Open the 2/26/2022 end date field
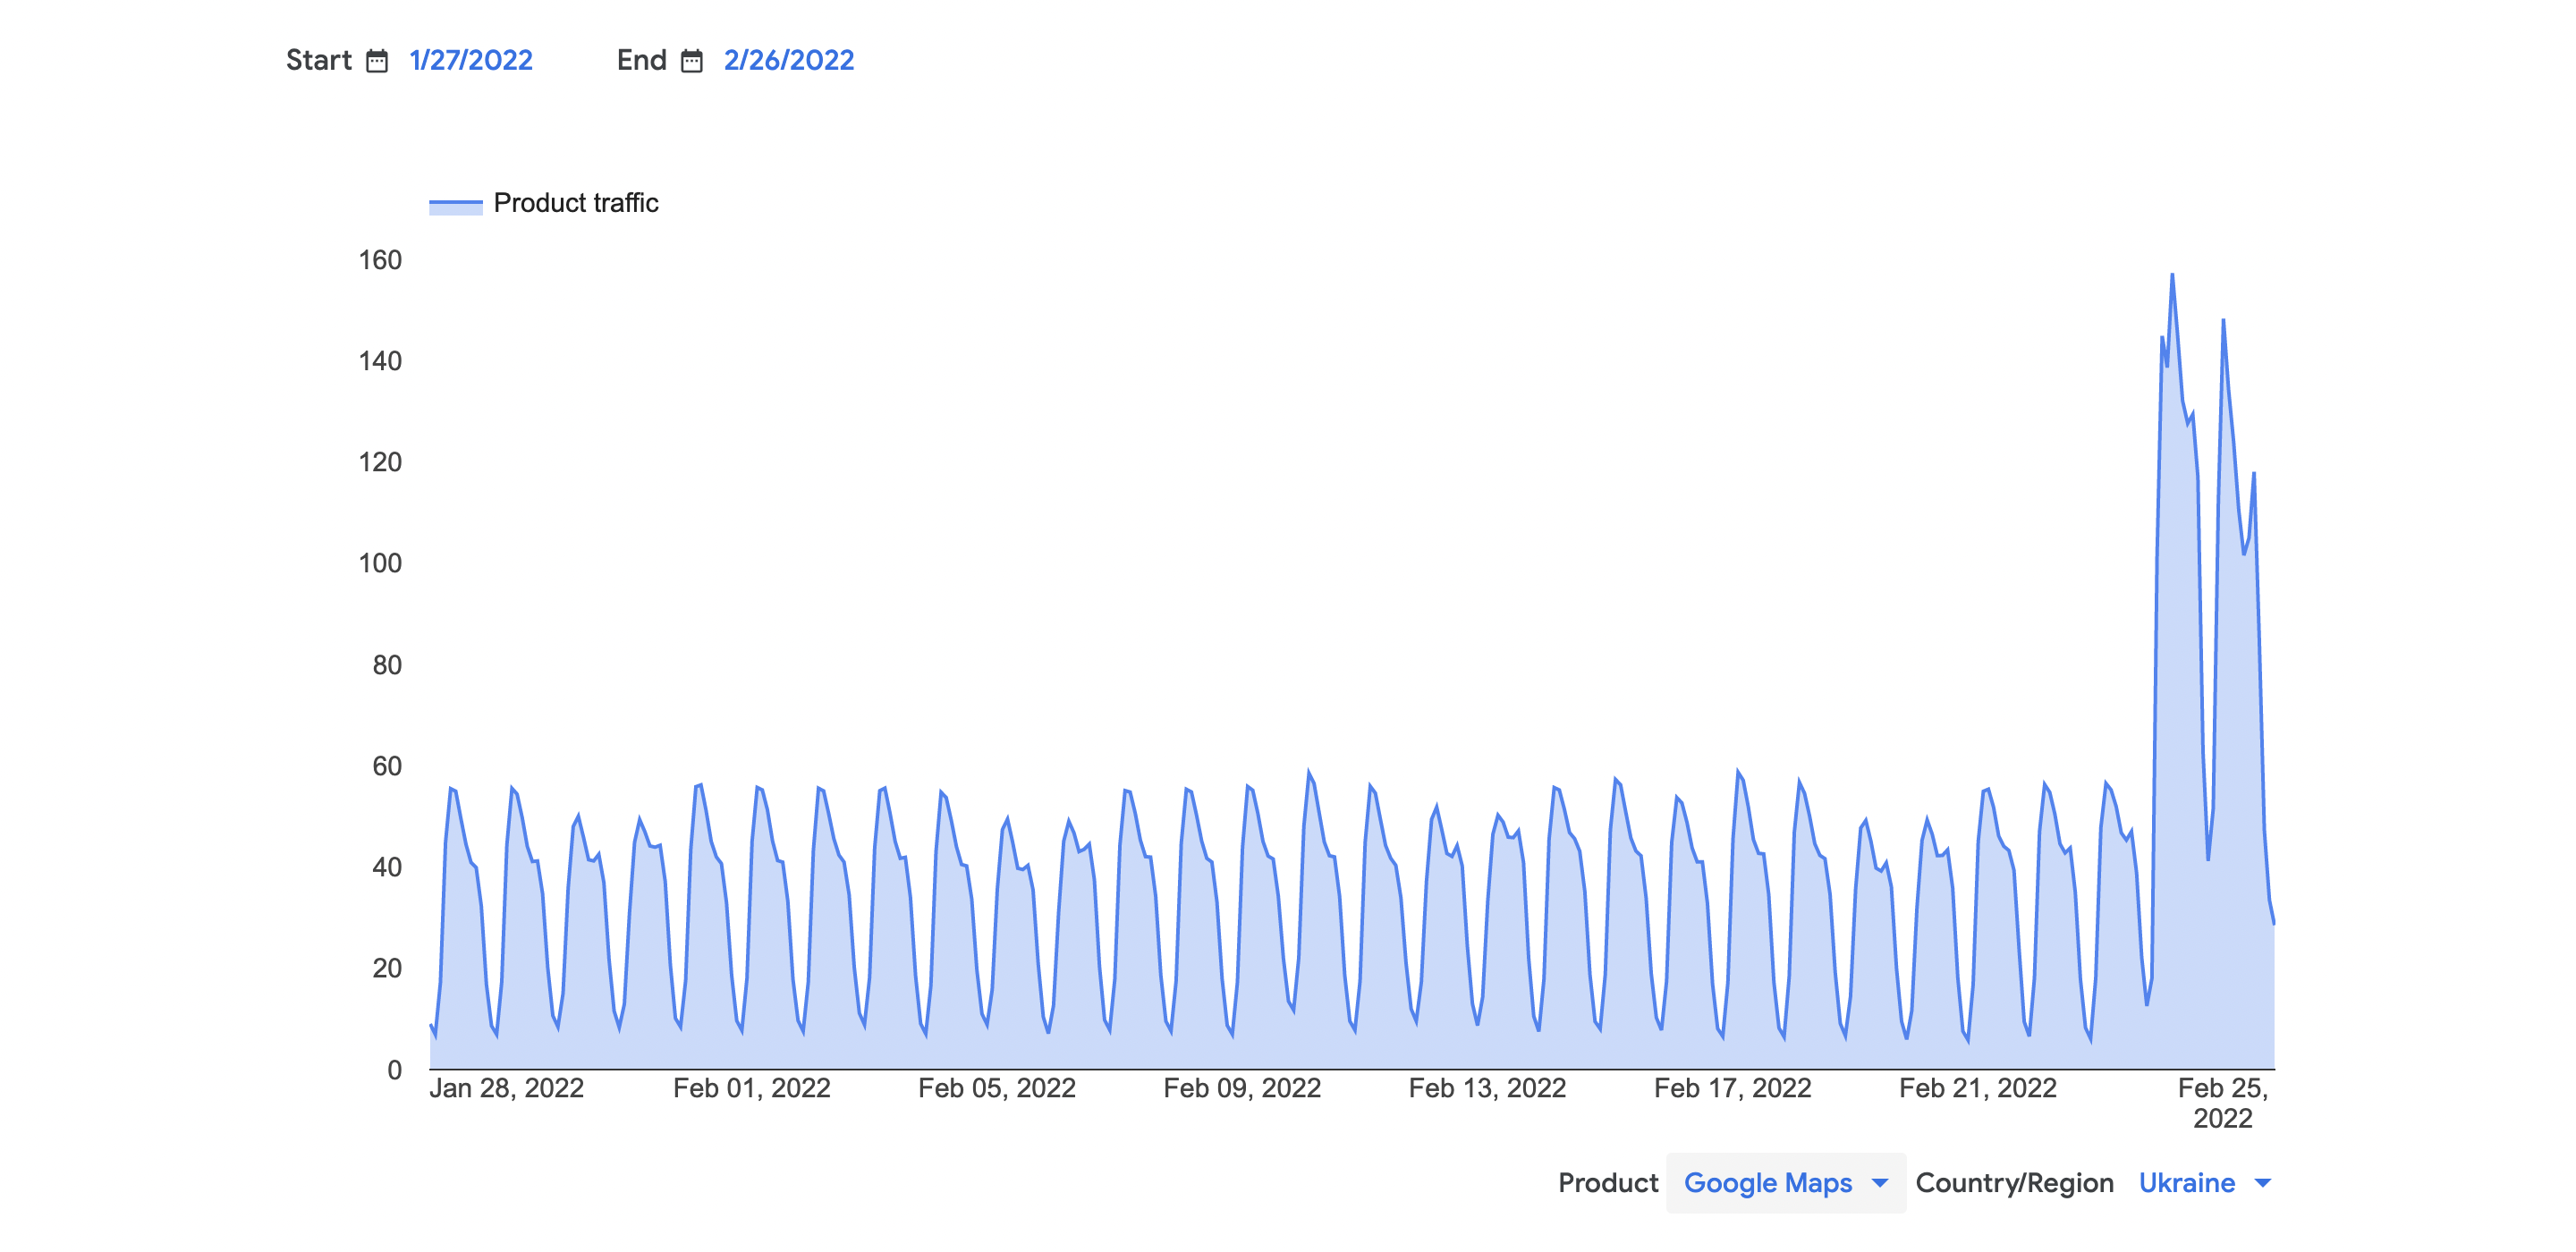This screenshot has width=2576, height=1252. click(x=788, y=60)
